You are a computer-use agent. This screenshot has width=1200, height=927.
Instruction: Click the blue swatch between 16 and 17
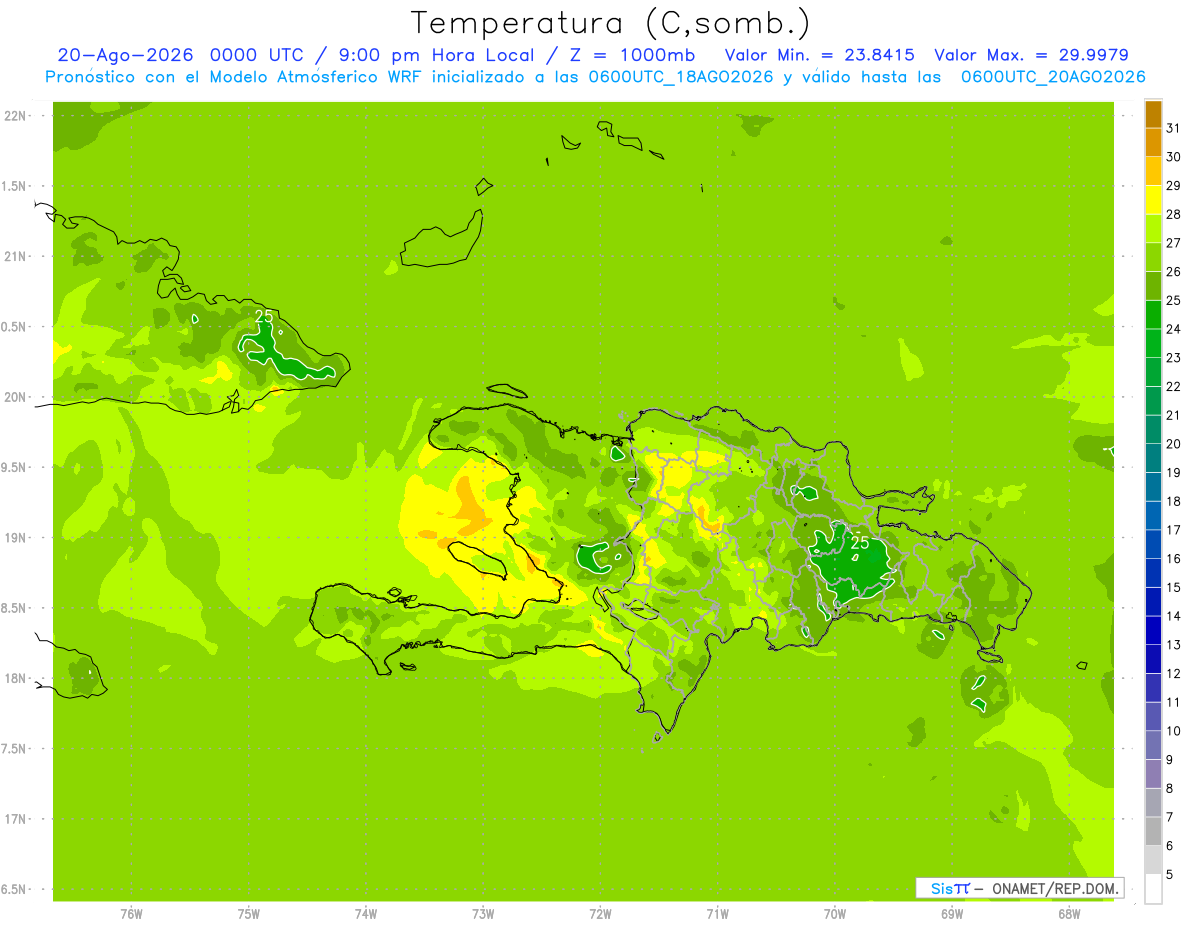[x=1153, y=544]
